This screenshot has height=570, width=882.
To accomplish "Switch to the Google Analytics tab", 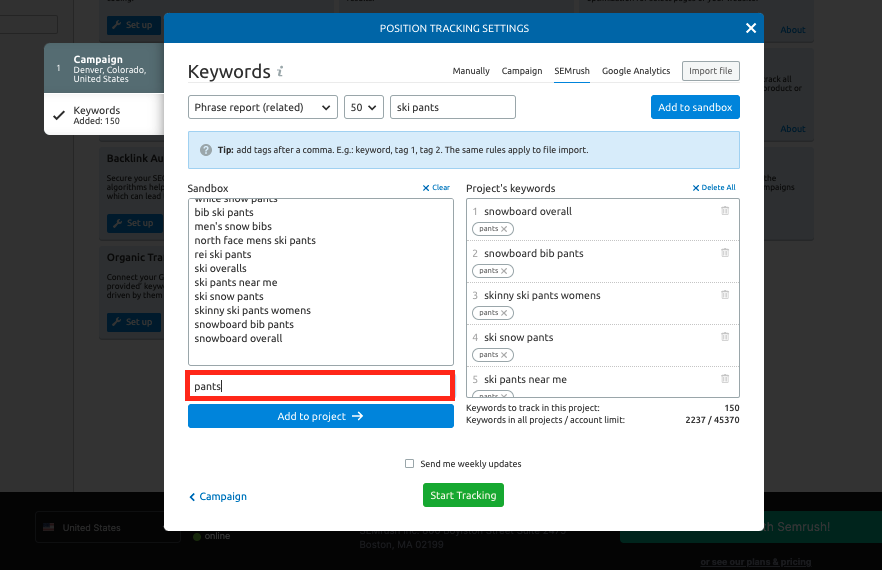I will tap(635, 71).
